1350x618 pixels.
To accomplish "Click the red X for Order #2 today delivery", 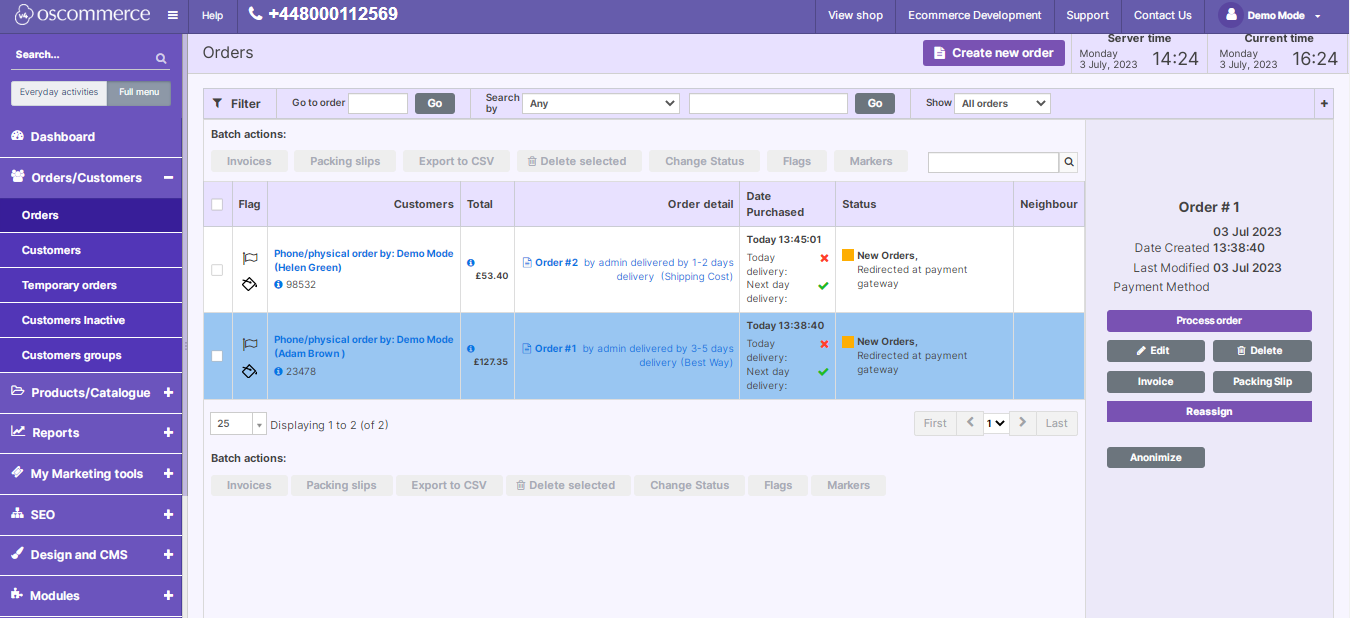I will pyautogui.click(x=823, y=257).
